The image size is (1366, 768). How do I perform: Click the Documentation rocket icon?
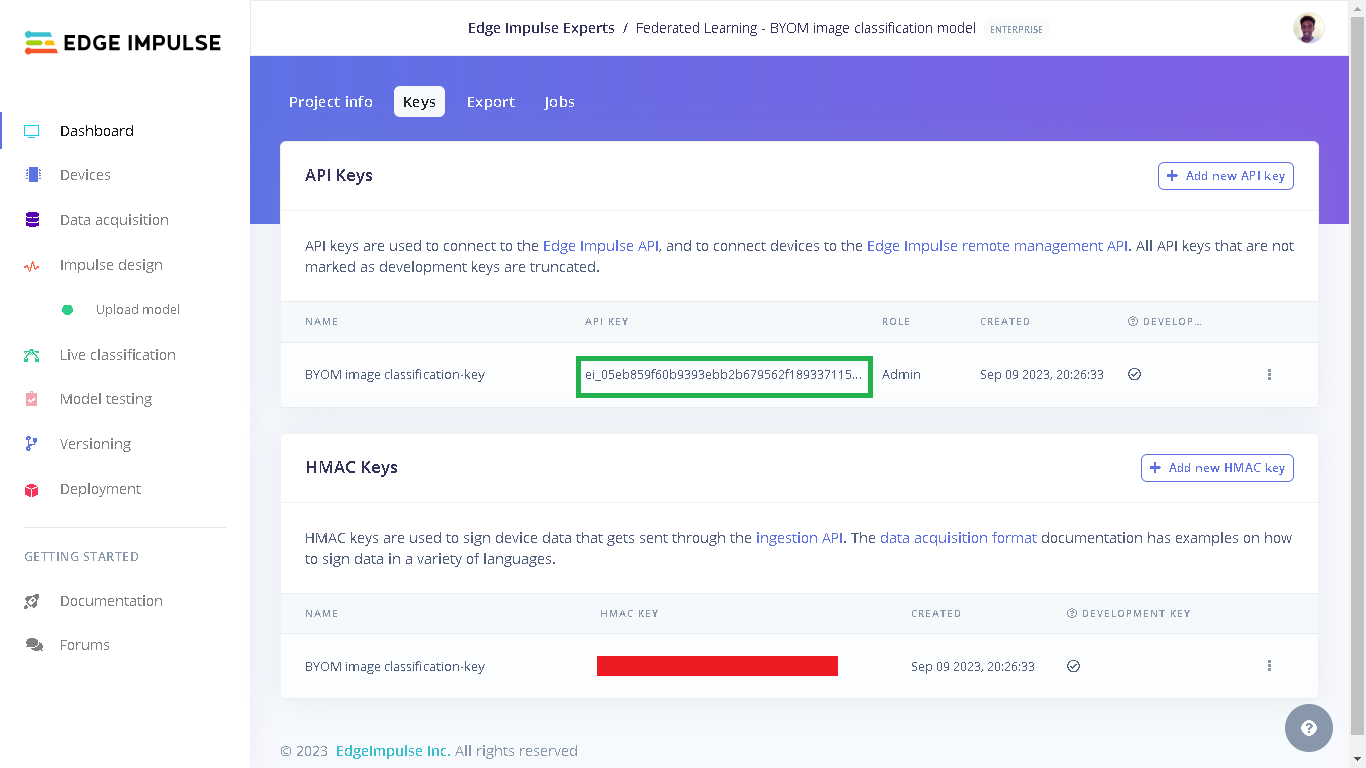pyautogui.click(x=32, y=601)
